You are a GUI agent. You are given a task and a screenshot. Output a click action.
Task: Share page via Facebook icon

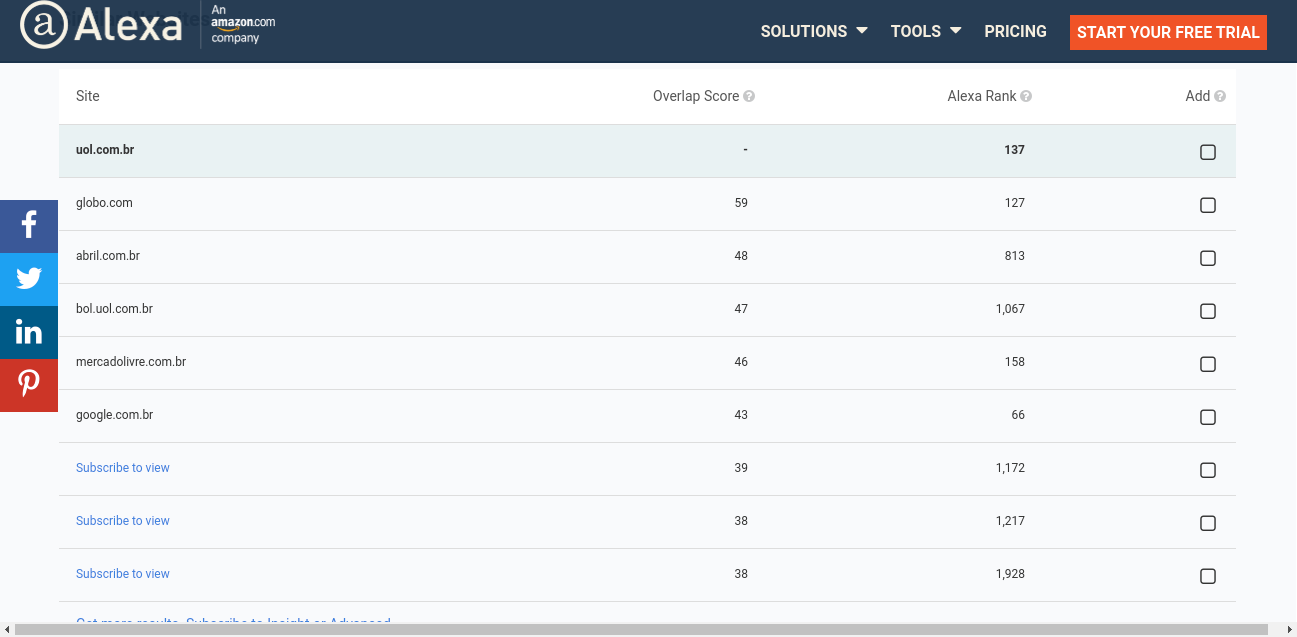point(29,226)
